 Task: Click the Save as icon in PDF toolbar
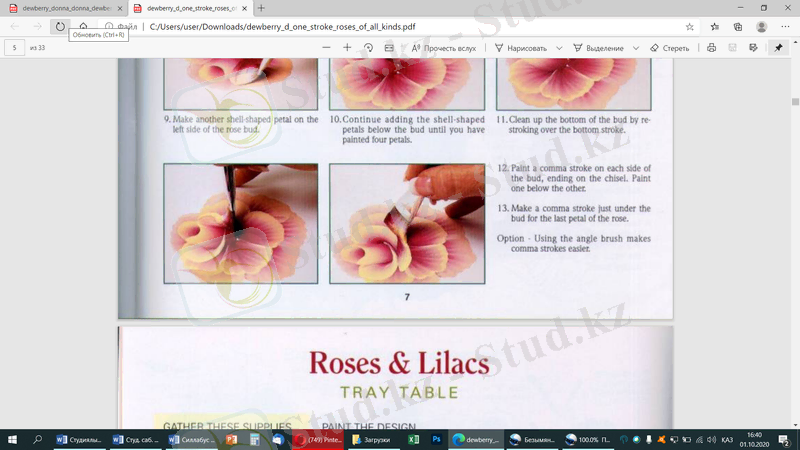tap(753, 47)
